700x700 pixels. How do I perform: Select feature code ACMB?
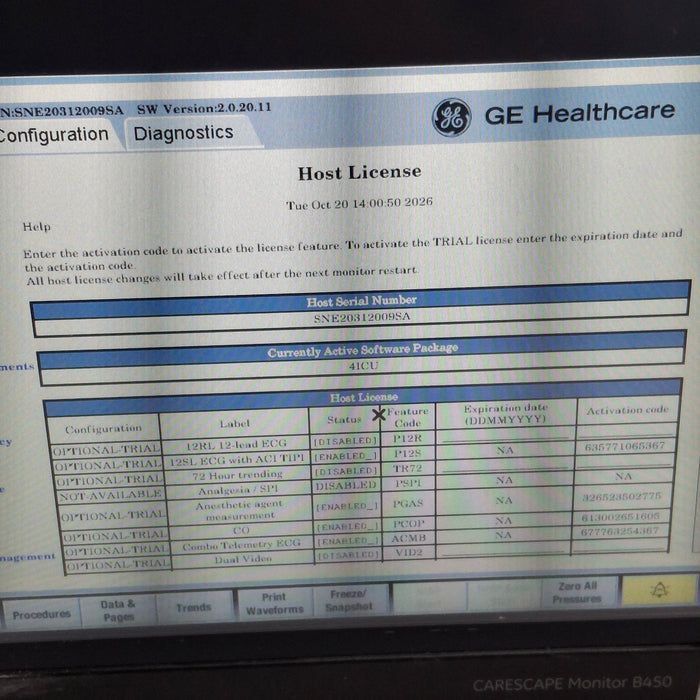coord(408,538)
